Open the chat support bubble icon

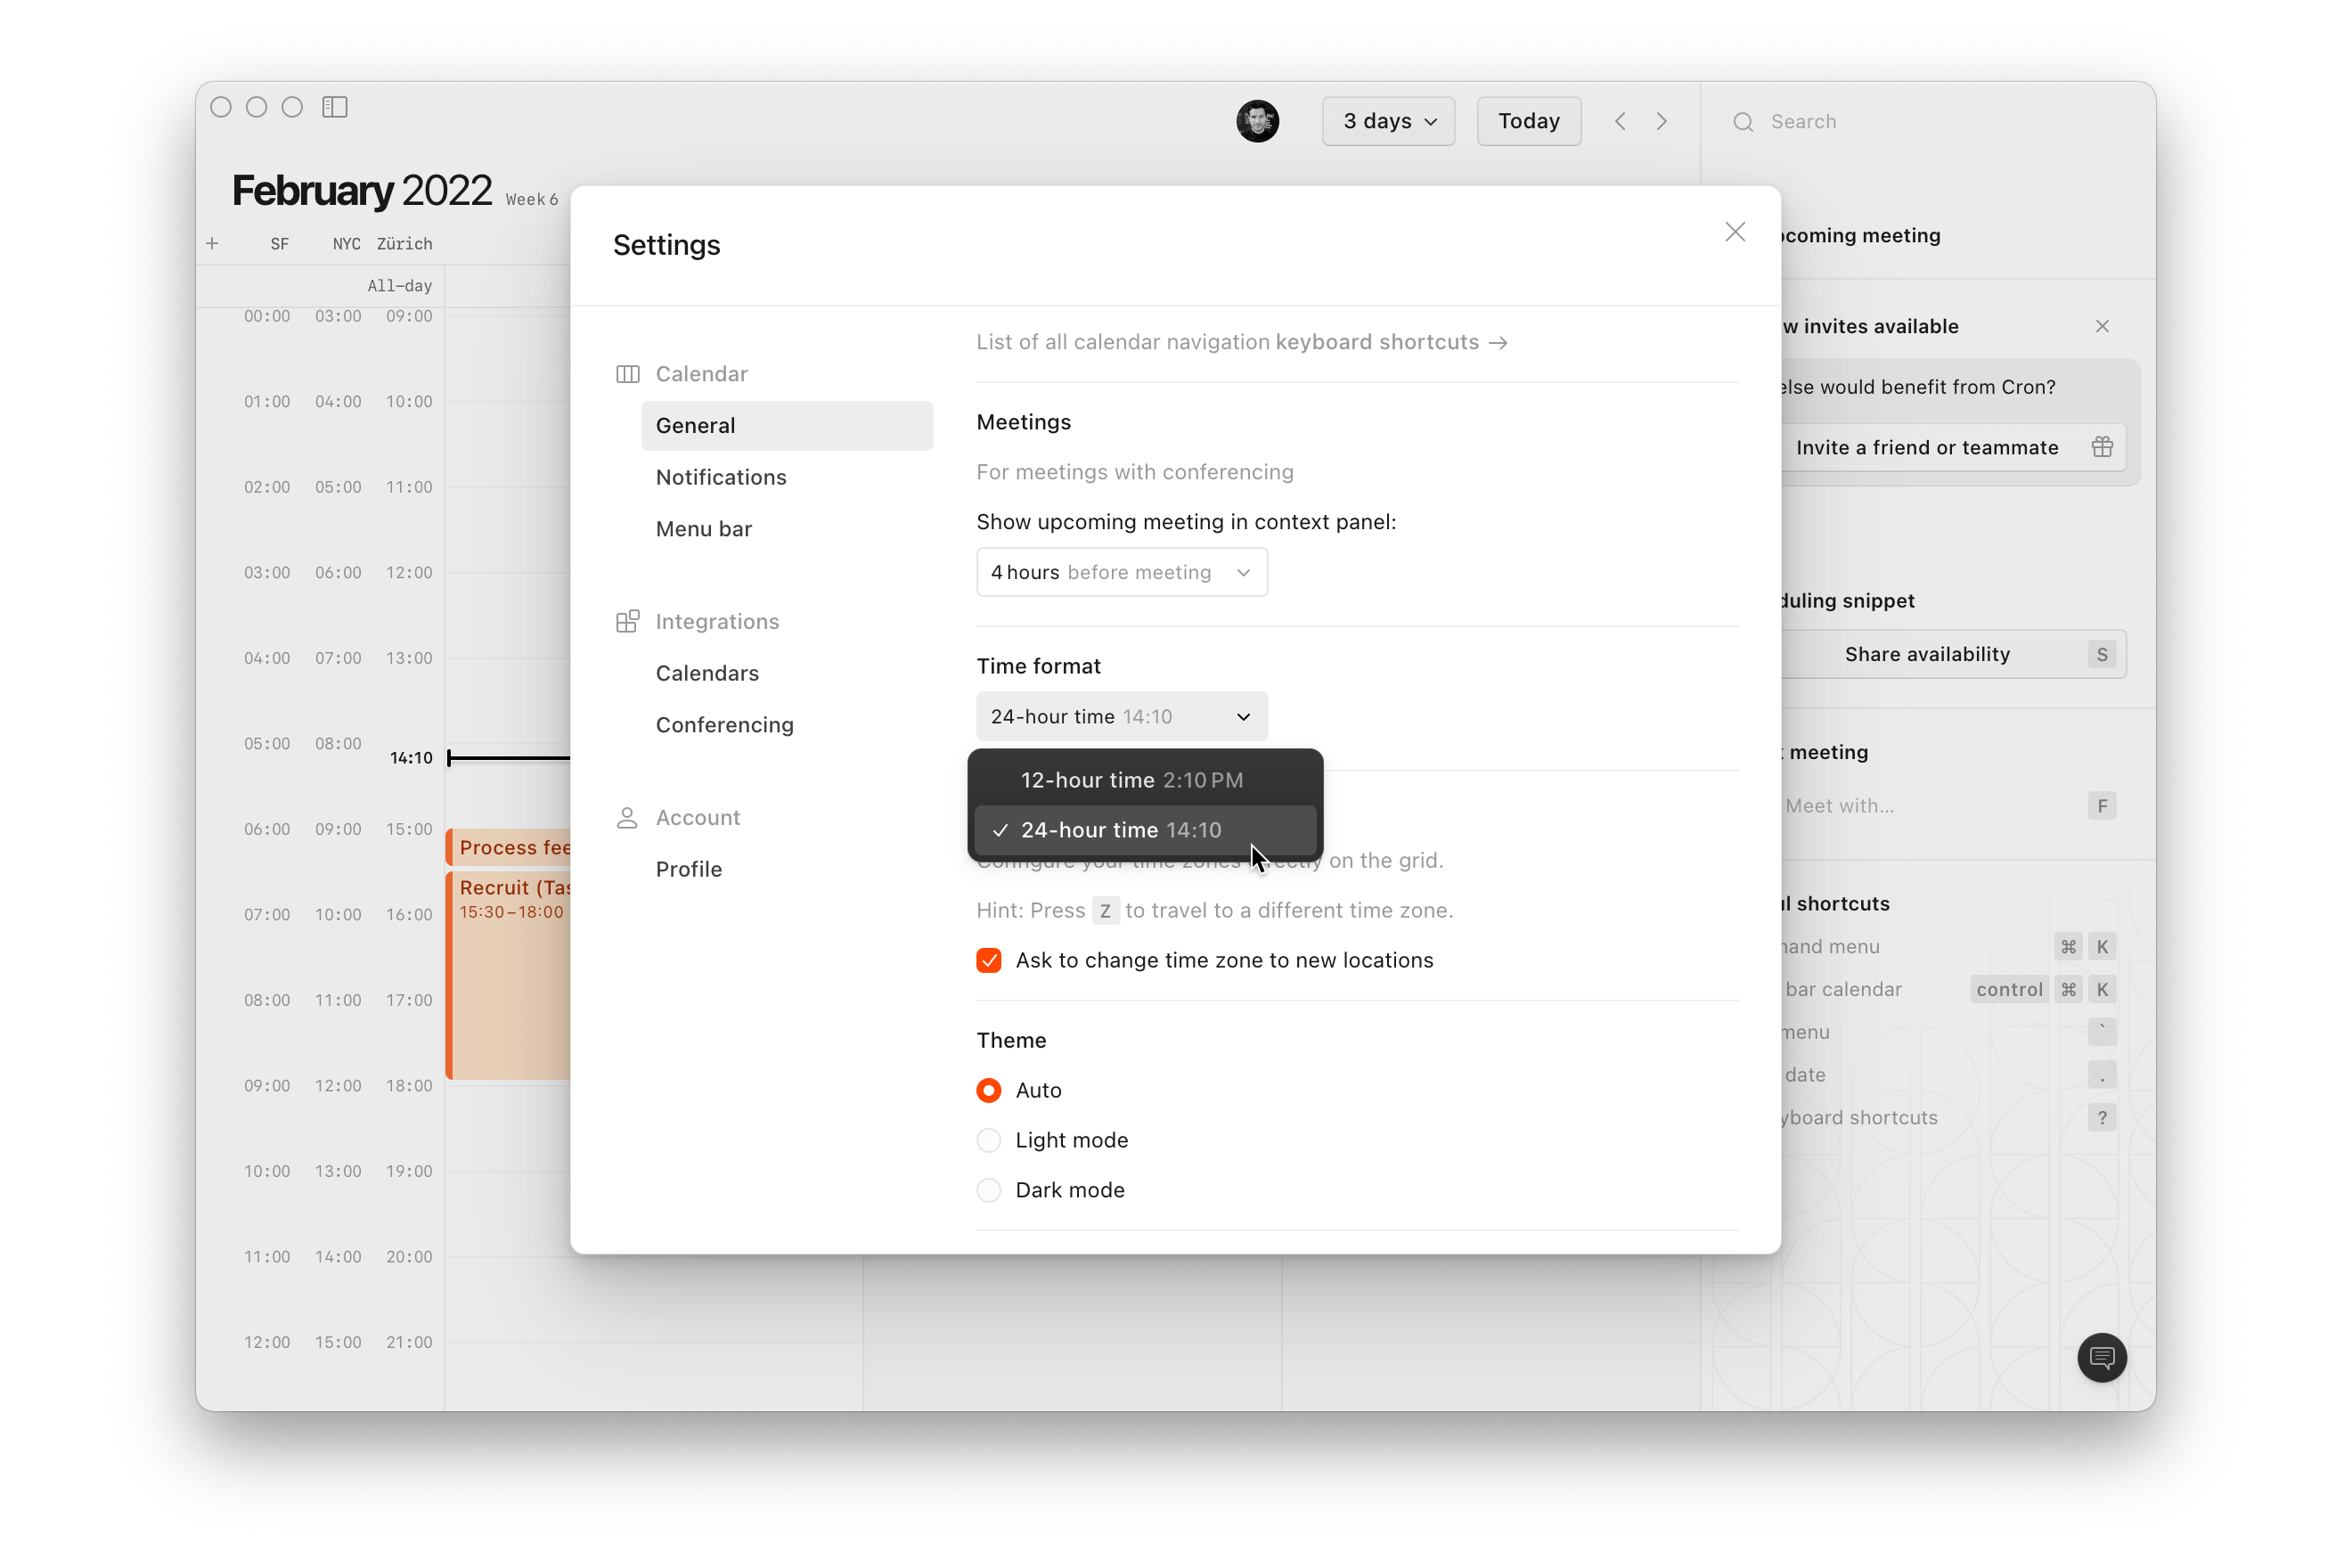coord(2102,1357)
